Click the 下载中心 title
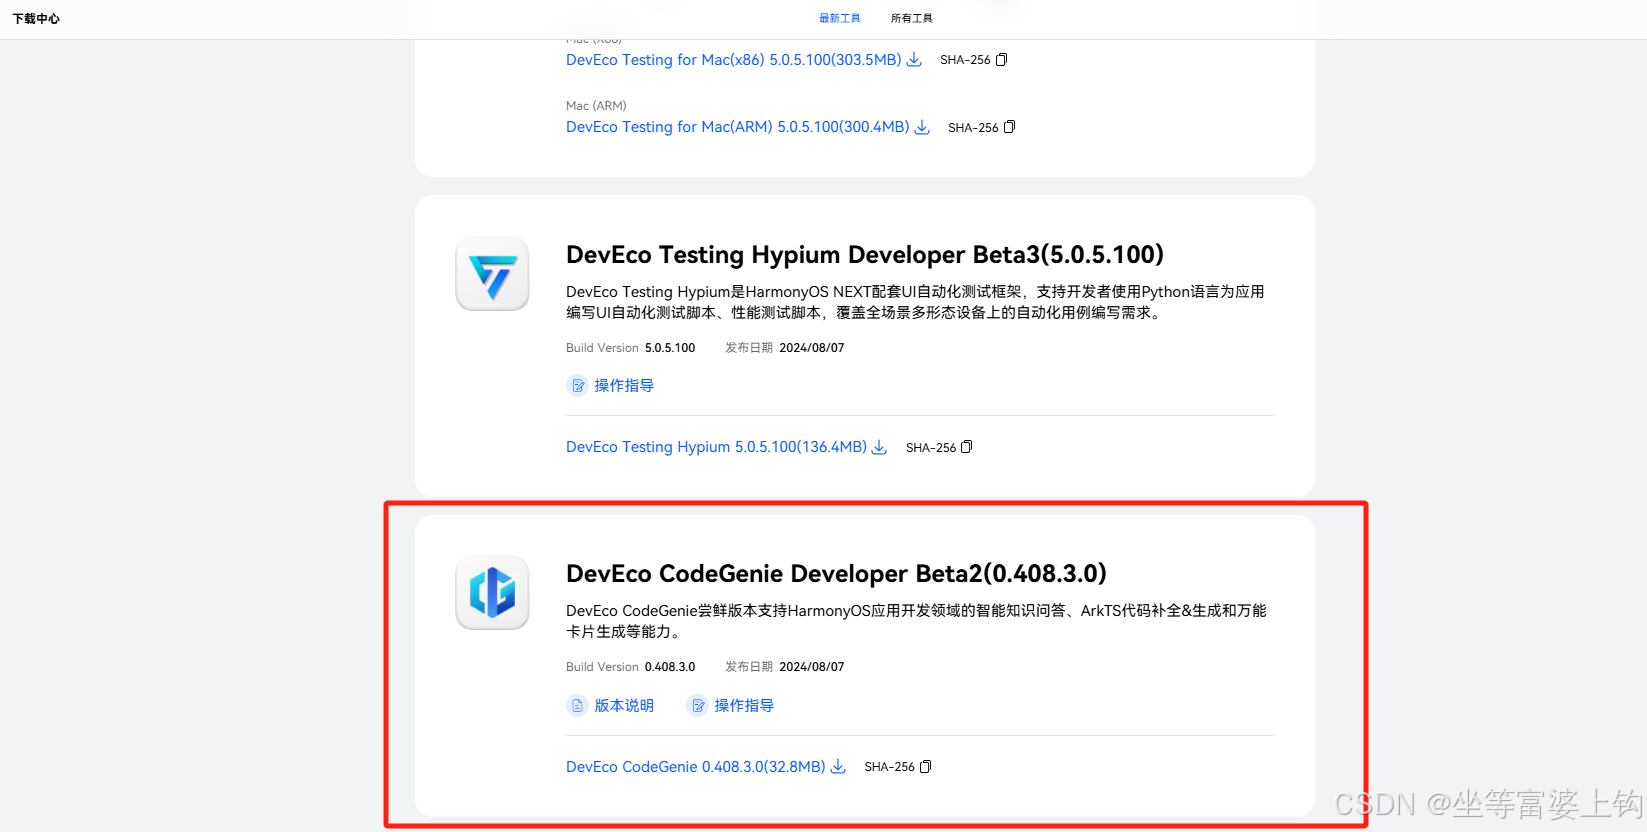Viewport: 1647px width, 832px height. (x=36, y=19)
